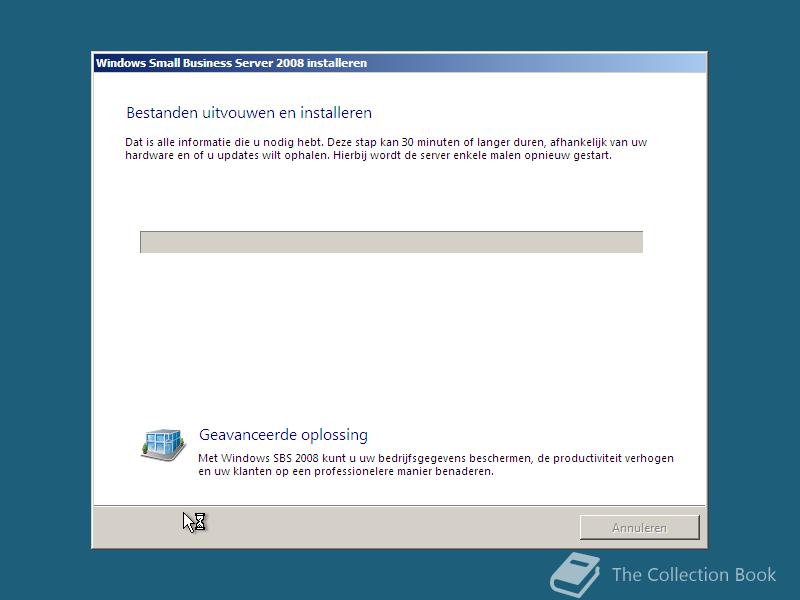Click the office building icon
The height and width of the screenshot is (600, 800).
click(x=163, y=445)
